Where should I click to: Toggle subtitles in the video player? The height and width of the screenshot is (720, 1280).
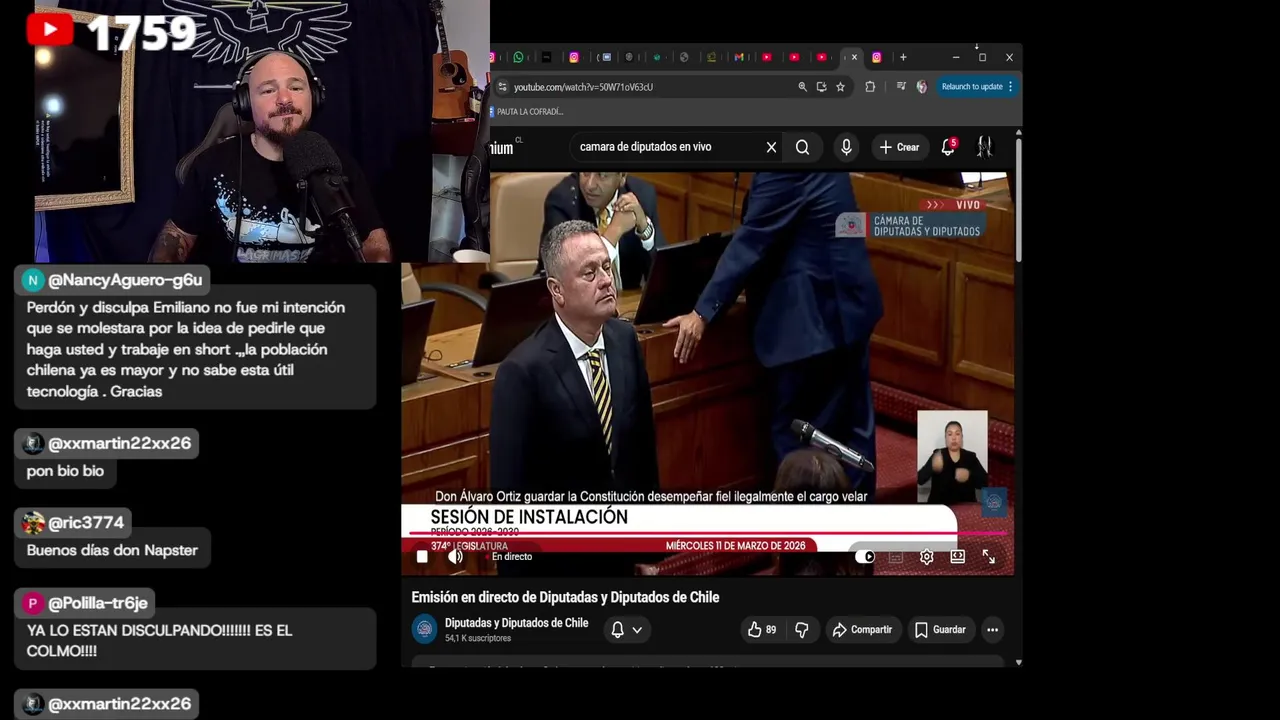click(896, 557)
